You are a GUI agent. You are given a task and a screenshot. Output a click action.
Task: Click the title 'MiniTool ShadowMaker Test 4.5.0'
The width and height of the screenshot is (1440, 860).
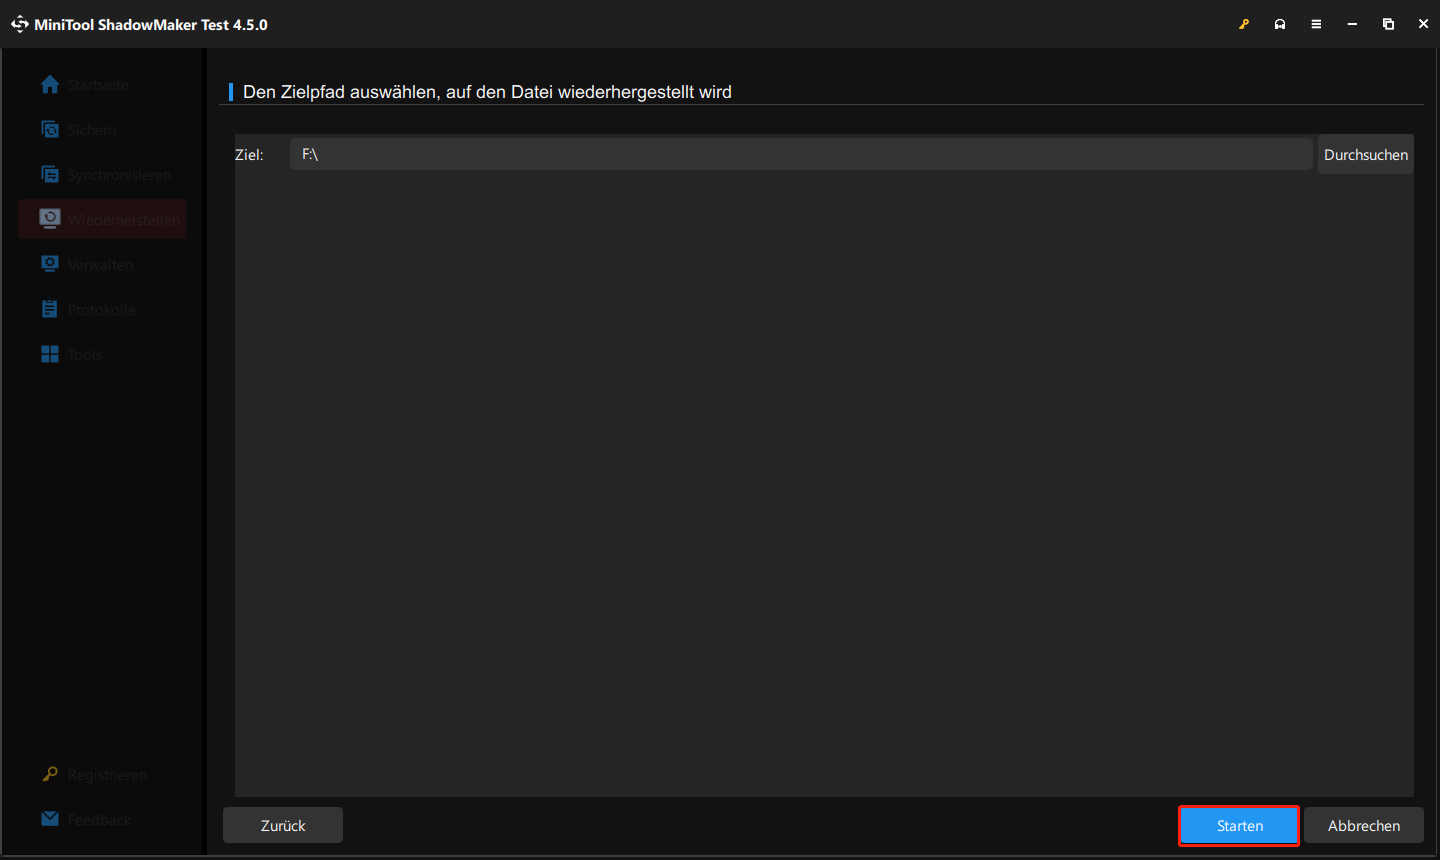click(x=151, y=25)
